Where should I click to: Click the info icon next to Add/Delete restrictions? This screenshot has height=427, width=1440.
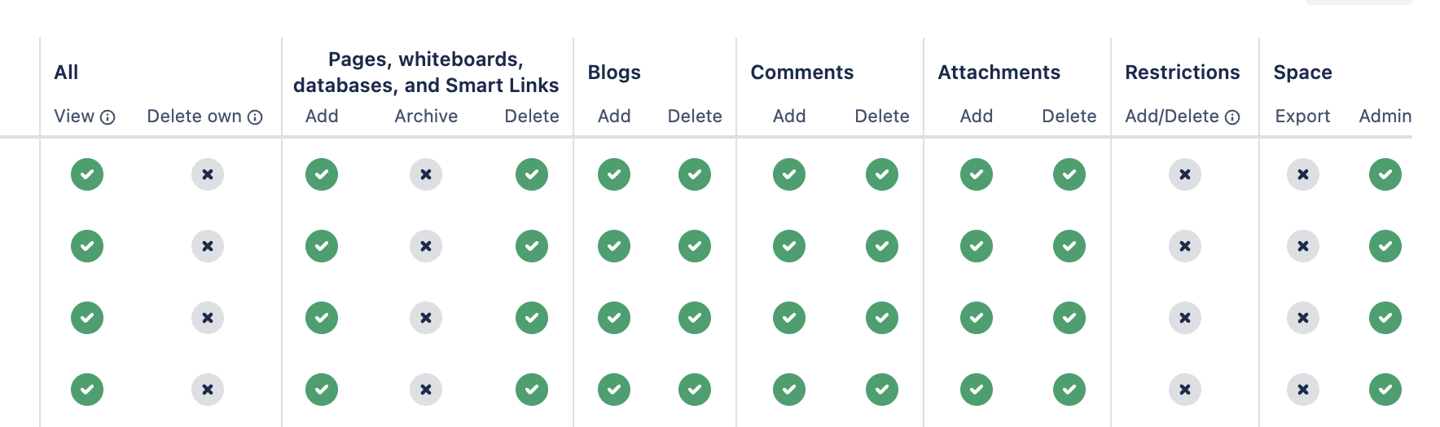(x=1232, y=117)
